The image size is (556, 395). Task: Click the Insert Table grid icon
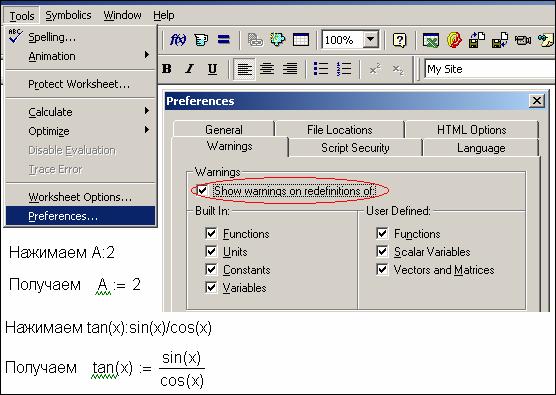coord(301,40)
